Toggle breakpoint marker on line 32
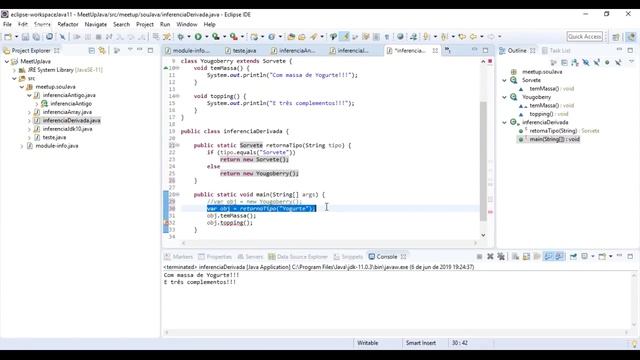 (166, 223)
